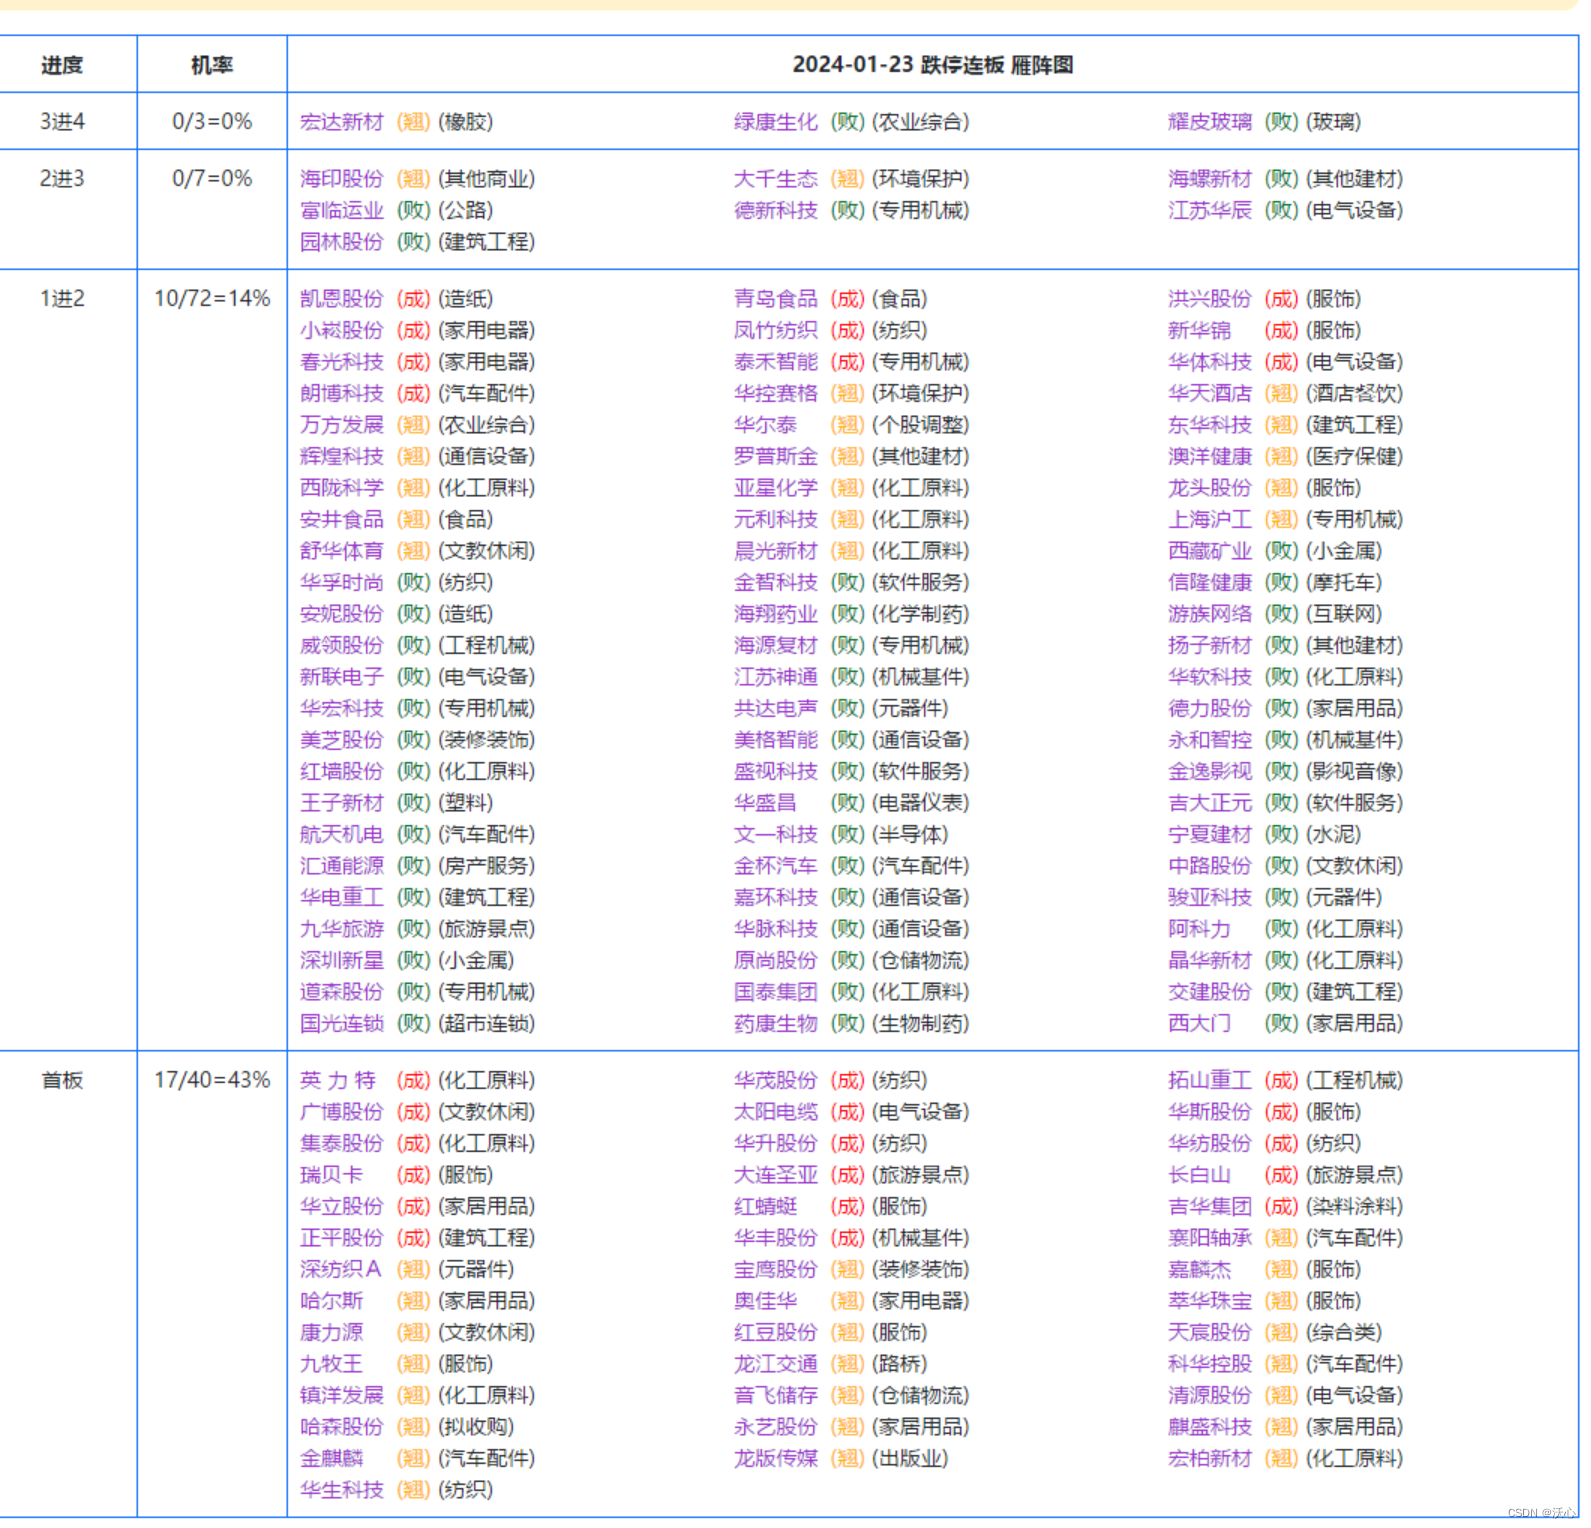The image size is (1591, 1528).
Task: Click 华生科技 stock name
Action: pos(342,1490)
